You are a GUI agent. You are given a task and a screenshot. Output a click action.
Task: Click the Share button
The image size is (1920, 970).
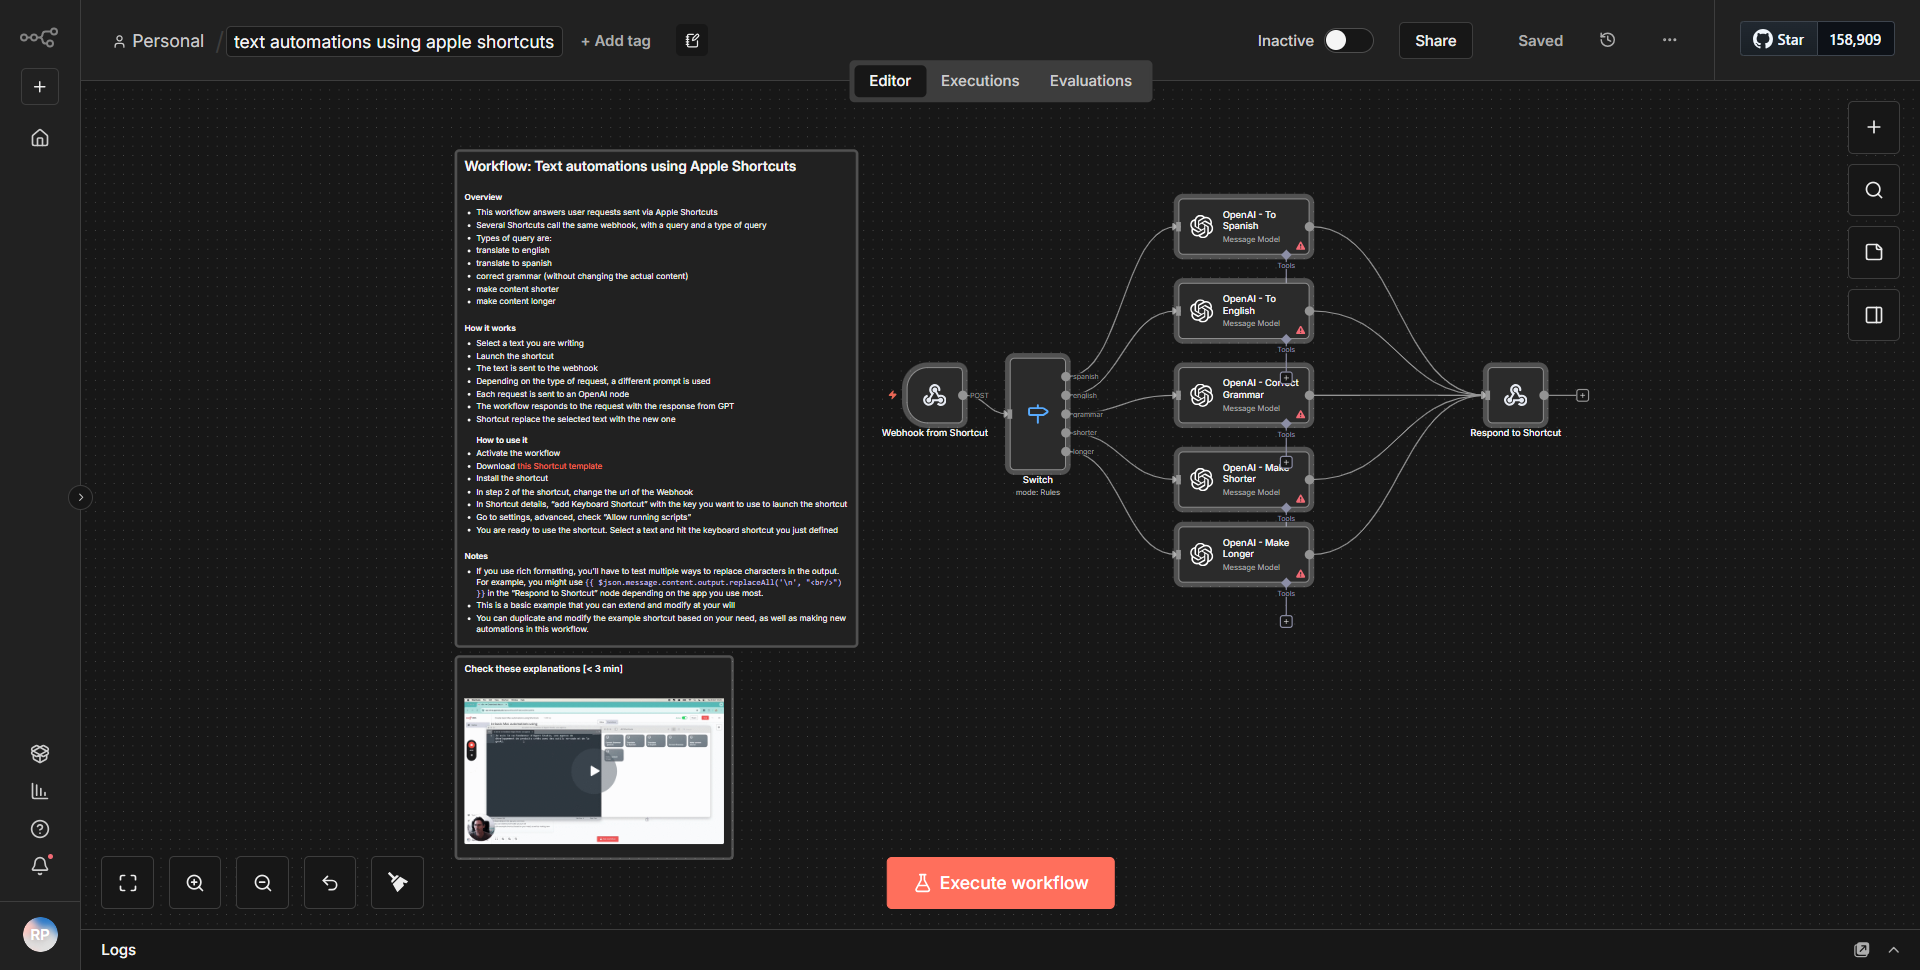click(1435, 40)
